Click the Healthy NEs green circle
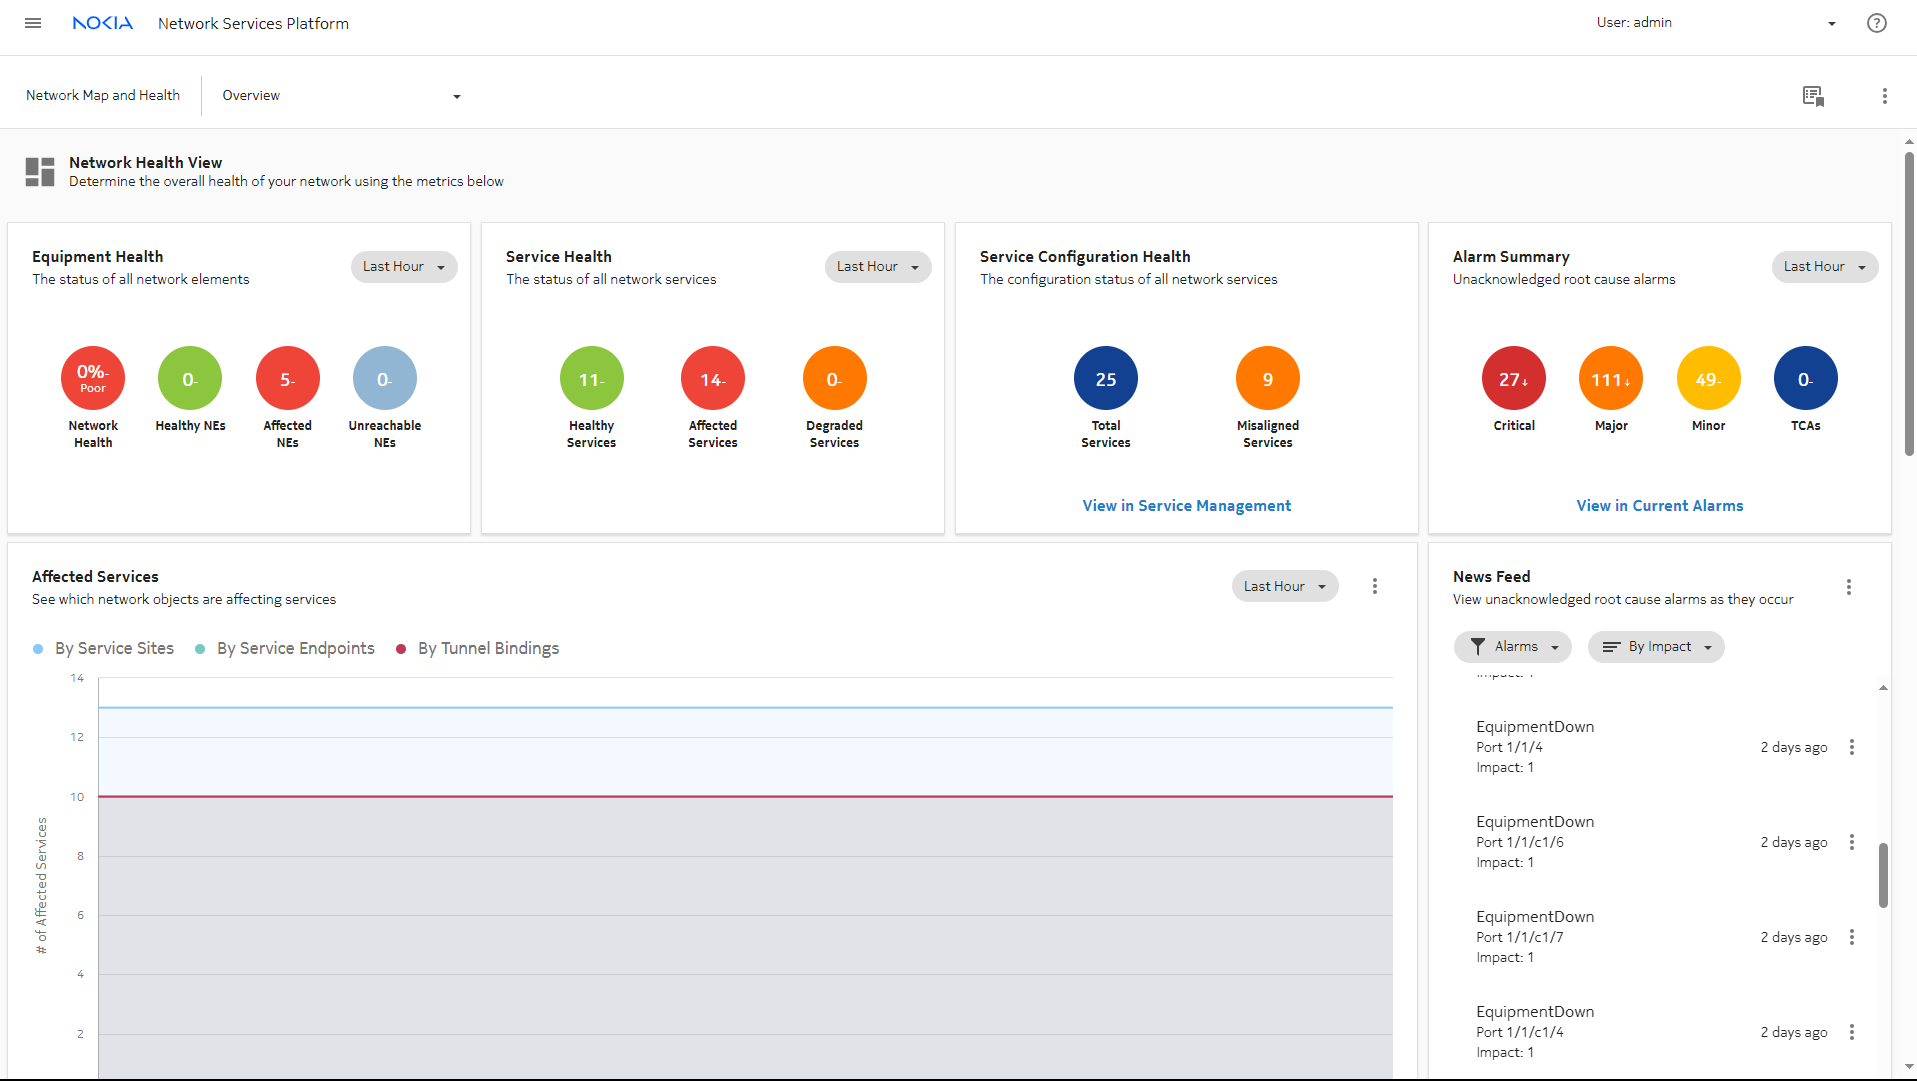Screen dimensions: 1917x1081 pos(190,378)
